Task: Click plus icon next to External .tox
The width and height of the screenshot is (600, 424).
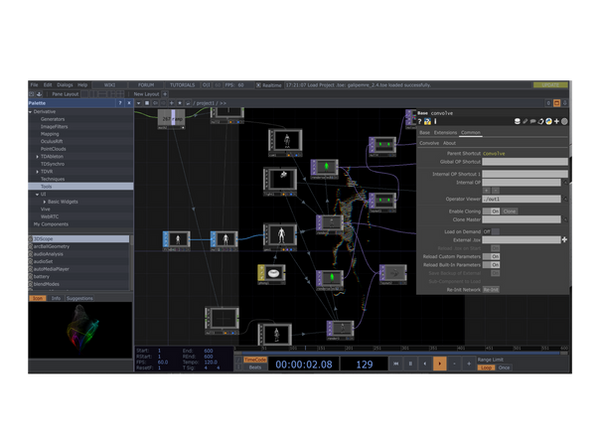Action: click(x=564, y=240)
